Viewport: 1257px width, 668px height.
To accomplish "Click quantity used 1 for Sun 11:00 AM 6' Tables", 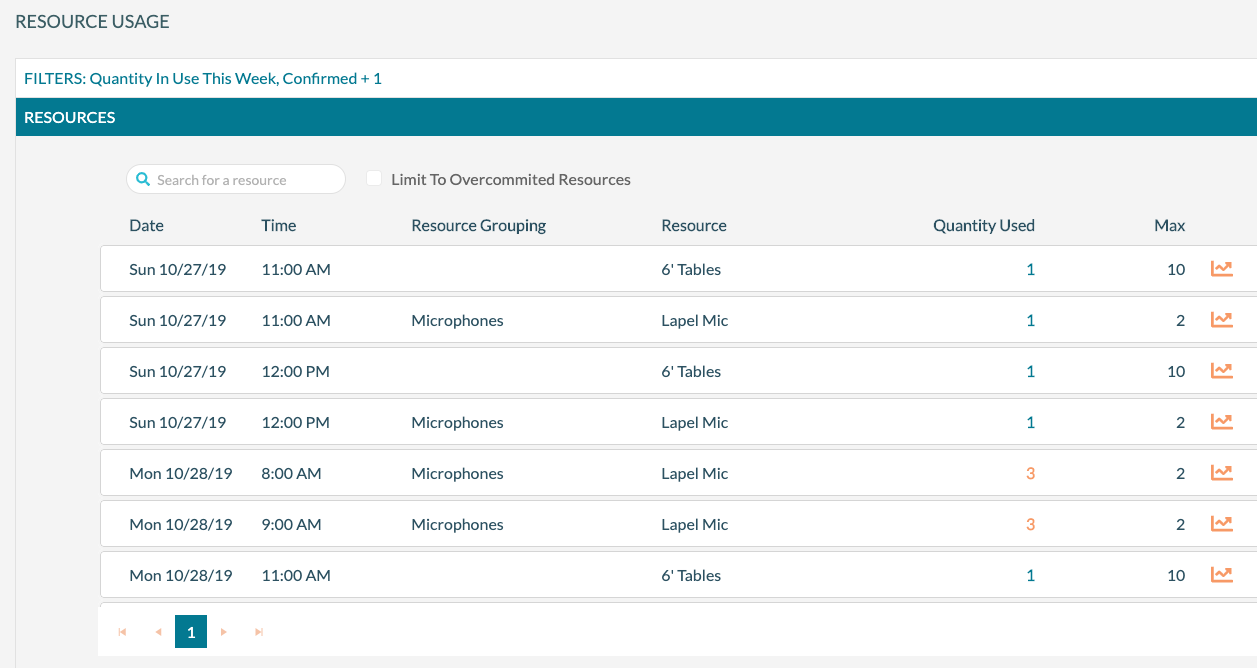I will (1030, 269).
